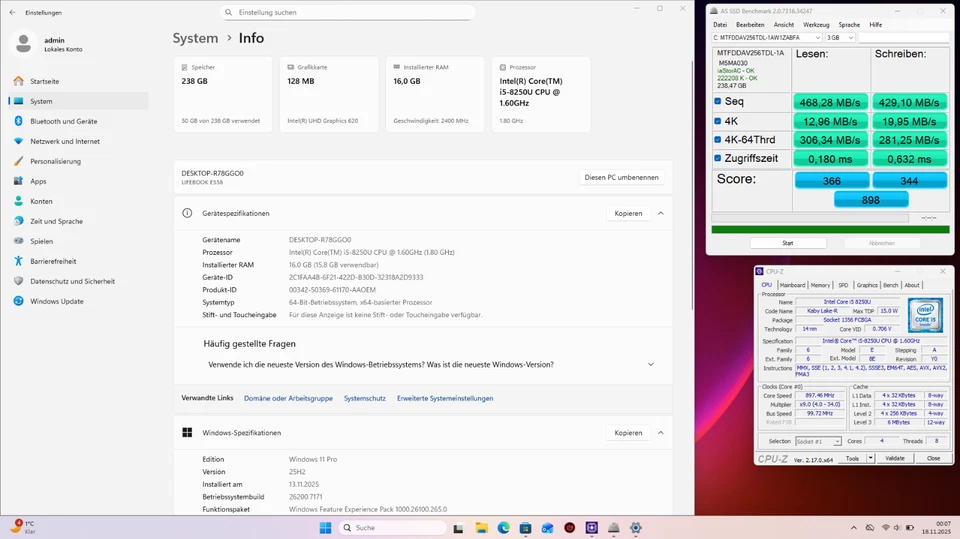The height and width of the screenshot is (539, 960).
Task: Go back using the Settings back arrow
Action: click(12, 12)
